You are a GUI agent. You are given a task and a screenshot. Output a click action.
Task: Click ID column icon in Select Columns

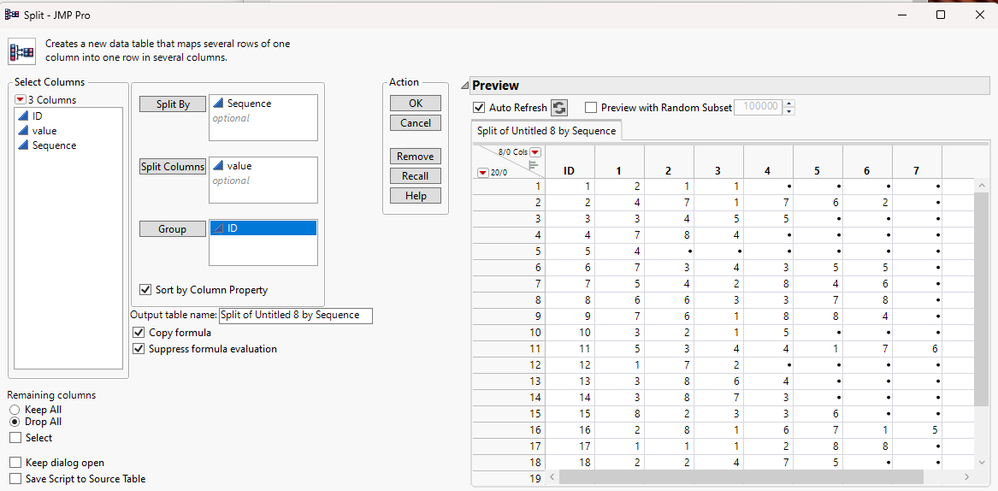coord(22,116)
